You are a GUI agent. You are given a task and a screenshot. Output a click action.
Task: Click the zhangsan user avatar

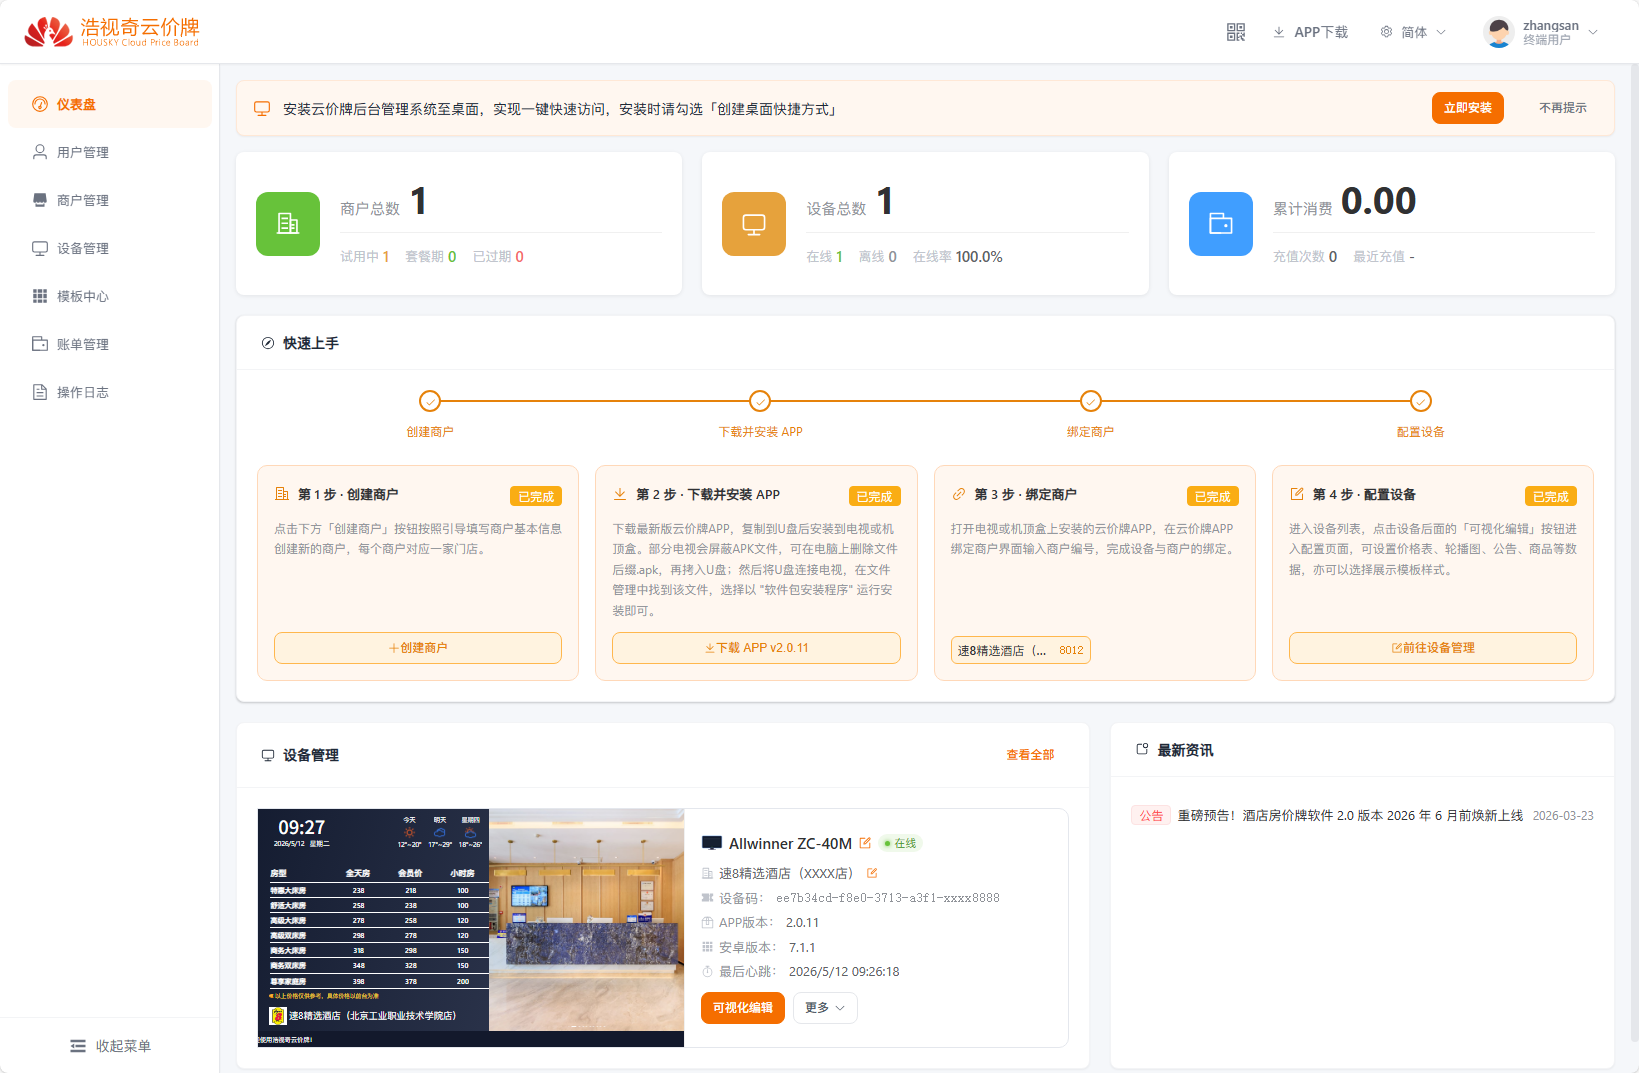coord(1498,32)
